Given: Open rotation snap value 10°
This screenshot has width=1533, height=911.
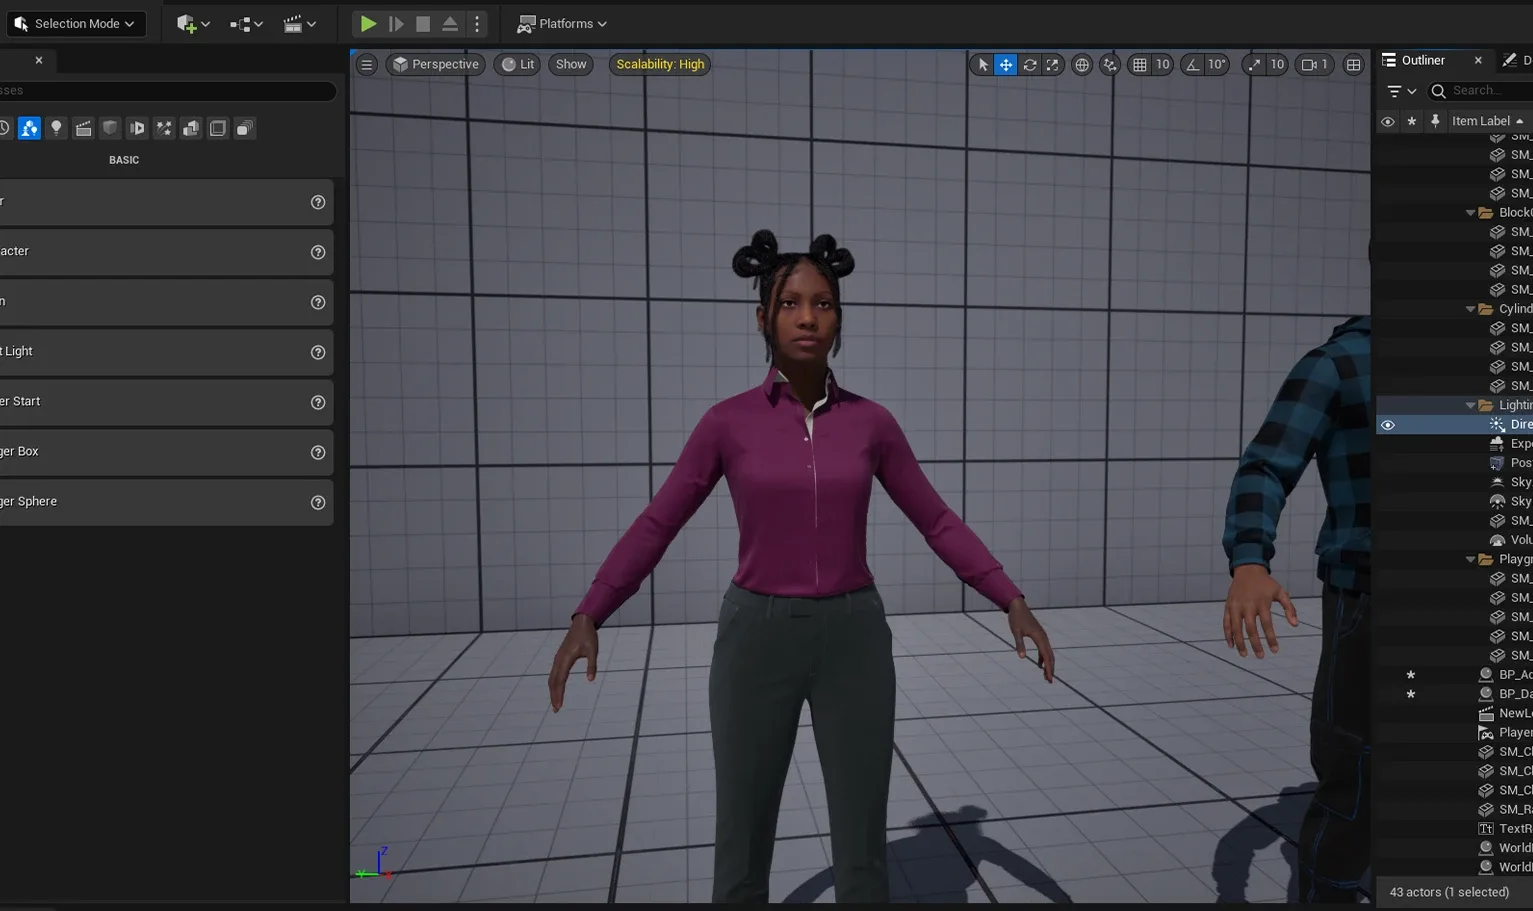Looking at the screenshot, I should pos(1216,64).
